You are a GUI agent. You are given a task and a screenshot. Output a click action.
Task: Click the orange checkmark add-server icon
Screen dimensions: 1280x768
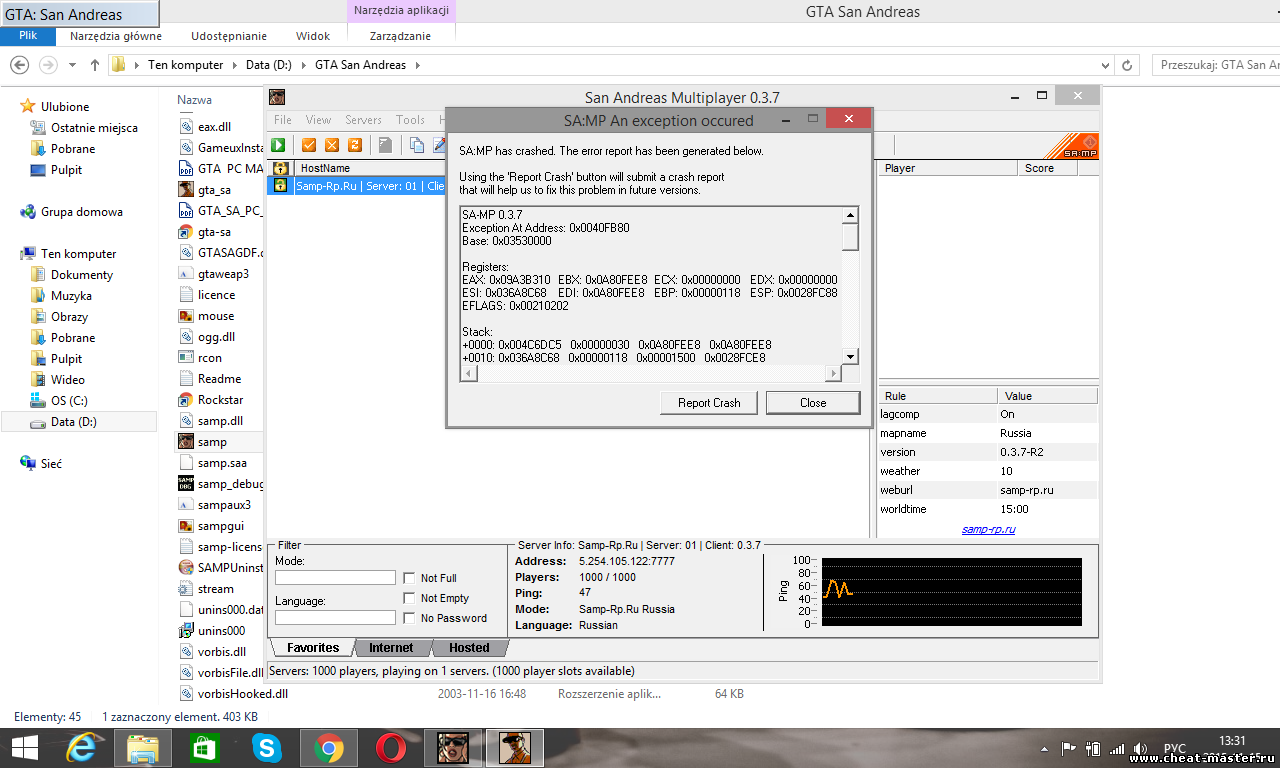[309, 145]
